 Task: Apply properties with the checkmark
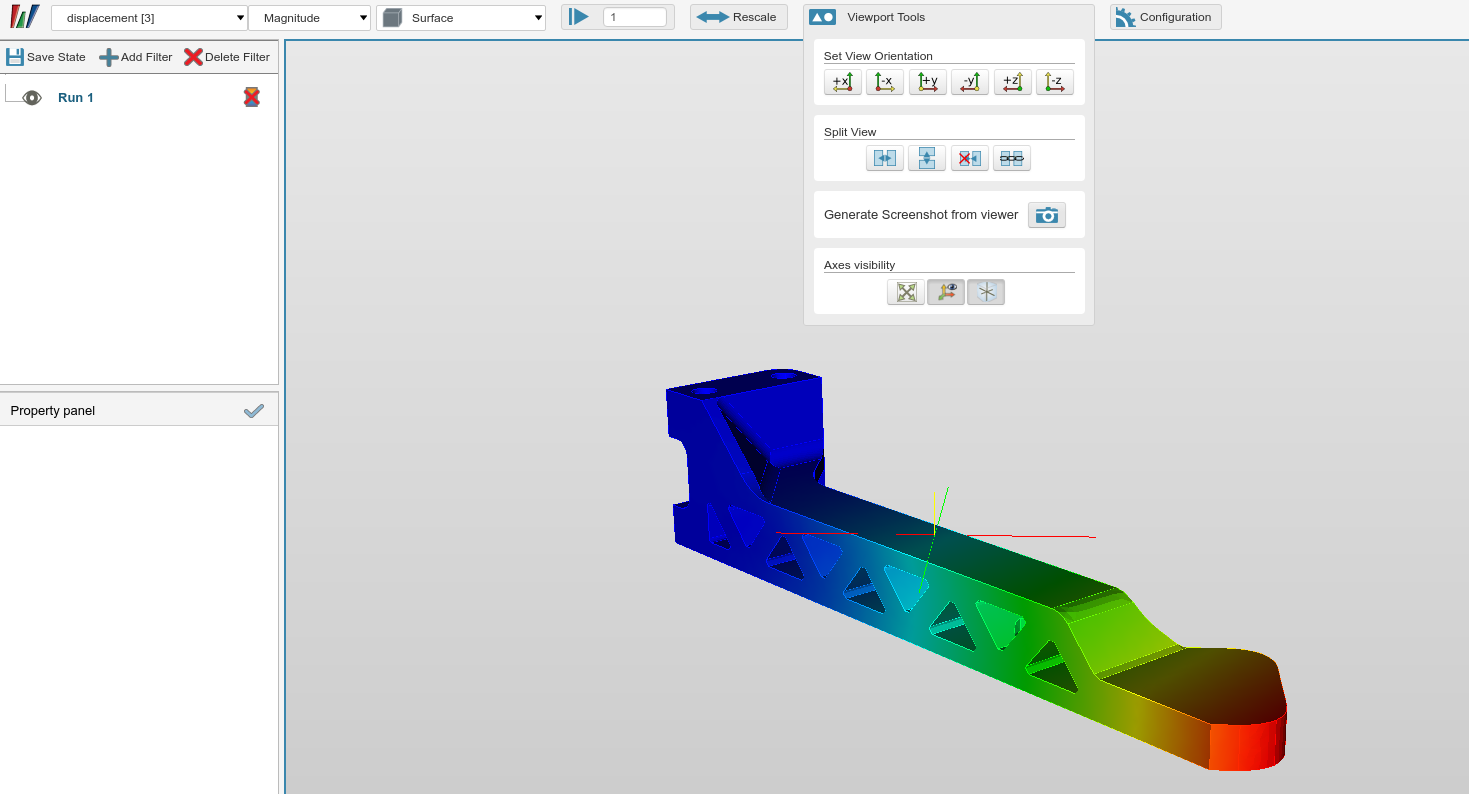254,411
